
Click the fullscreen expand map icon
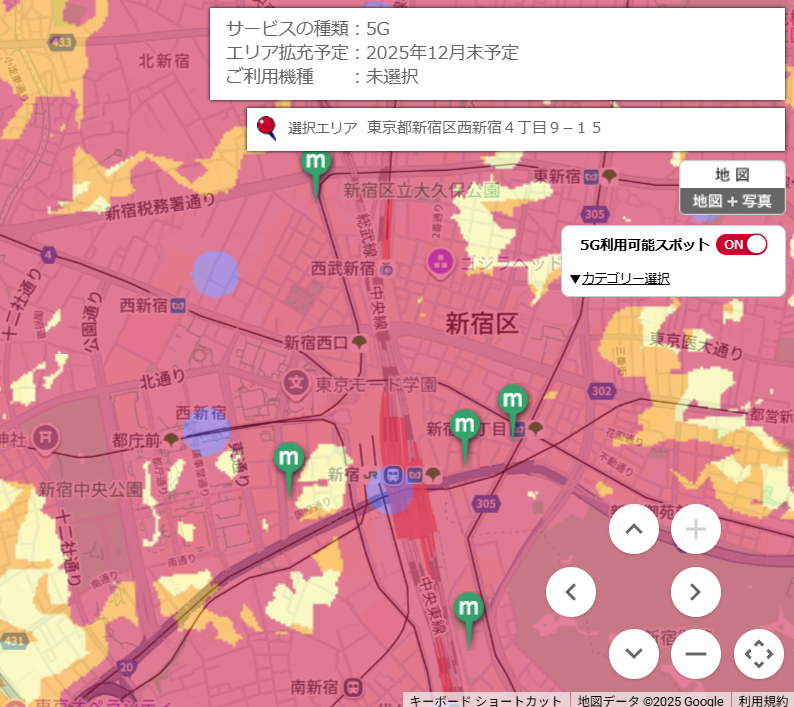click(x=758, y=654)
